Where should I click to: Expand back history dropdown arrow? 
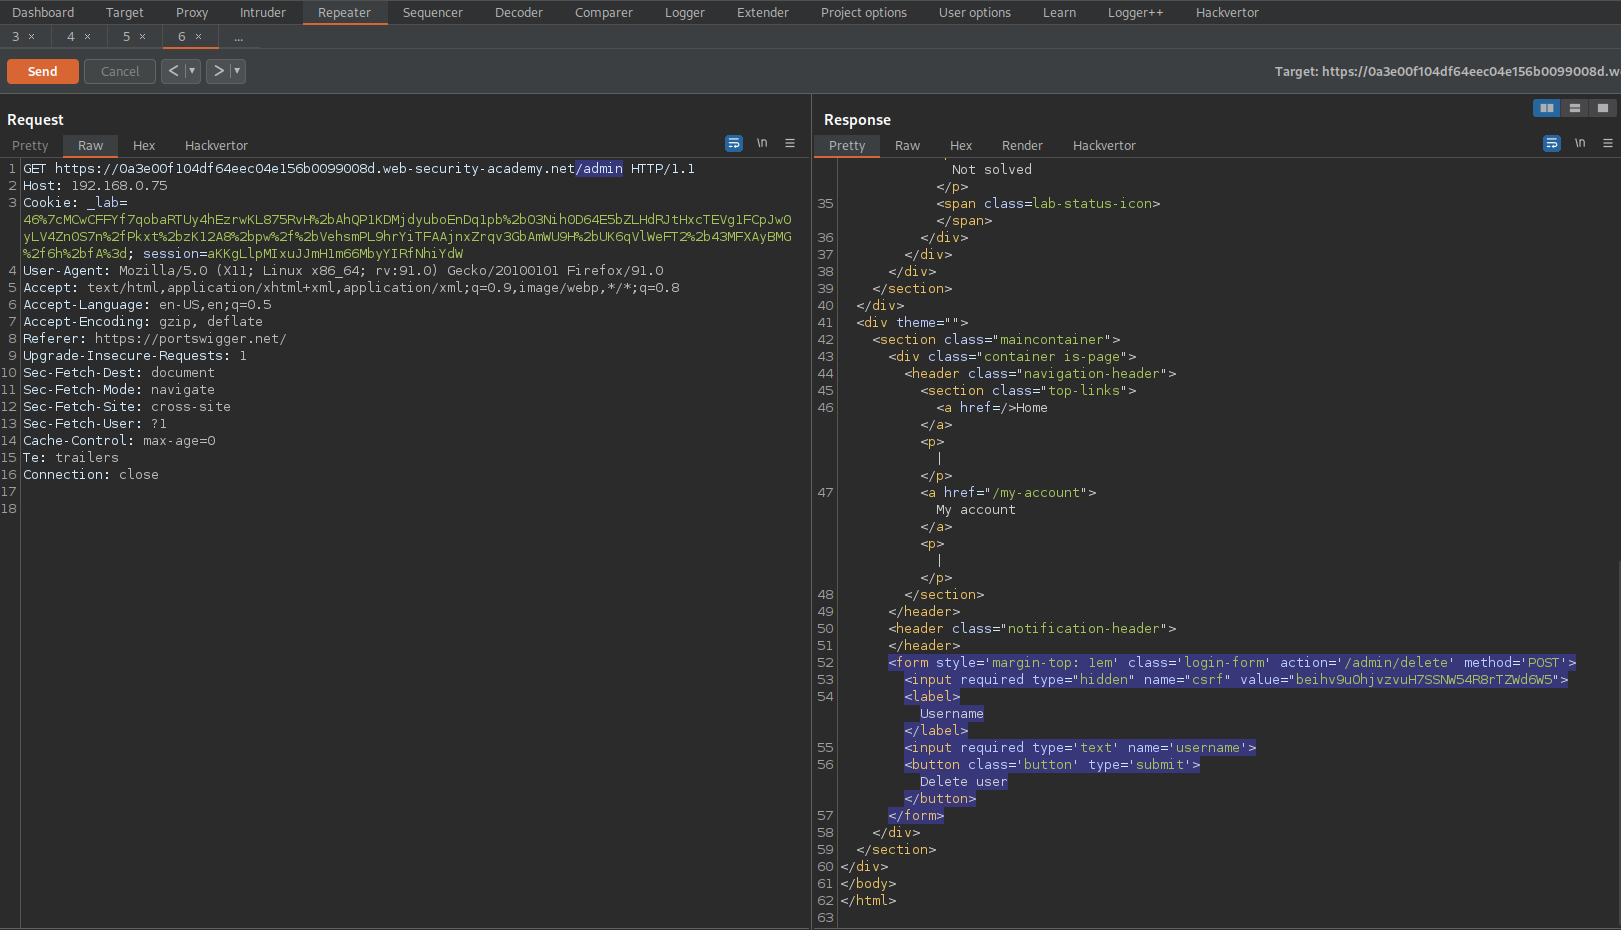[192, 71]
